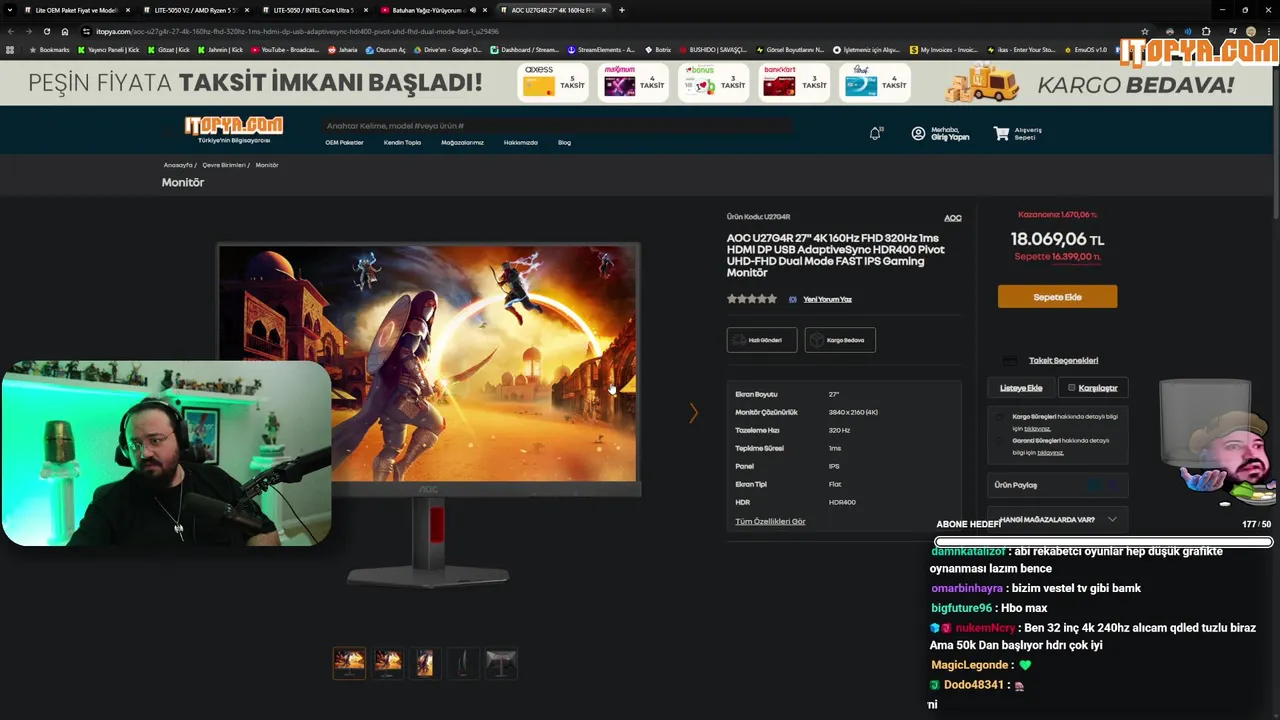
Task: Open Tüm Özellikleri Gör link
Action: pyautogui.click(x=770, y=521)
